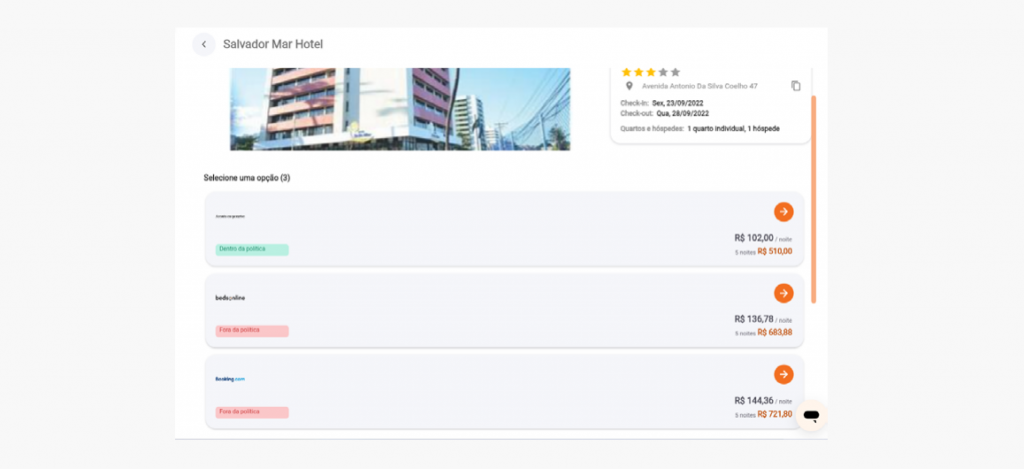
Task: Open the hotel building photo
Action: 400,108
